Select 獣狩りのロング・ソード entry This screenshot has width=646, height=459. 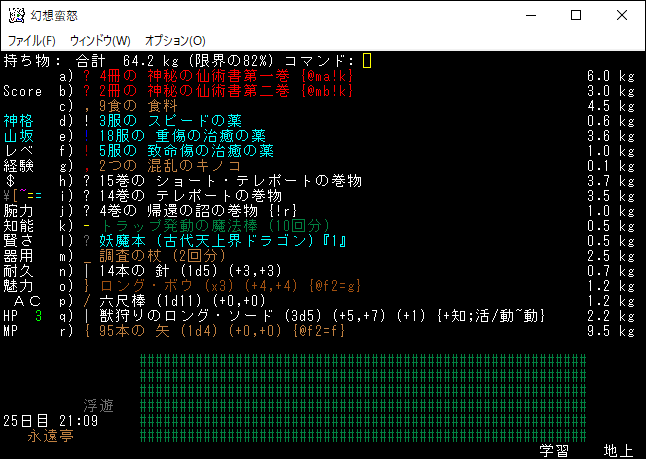(300, 316)
